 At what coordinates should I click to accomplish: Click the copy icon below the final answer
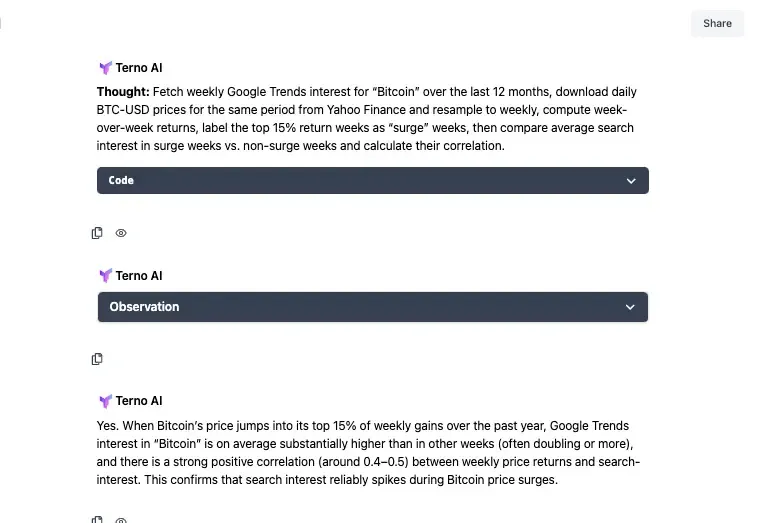(97, 519)
